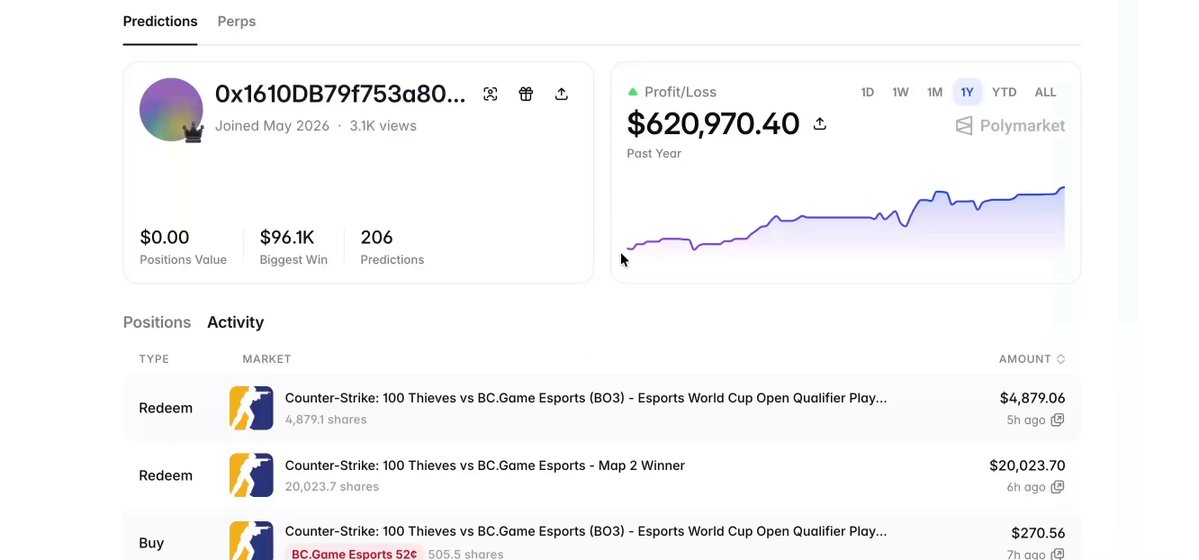This screenshot has width=1199, height=560.
Task: Click '4,879.1 shares' text
Action: pos(326,419)
